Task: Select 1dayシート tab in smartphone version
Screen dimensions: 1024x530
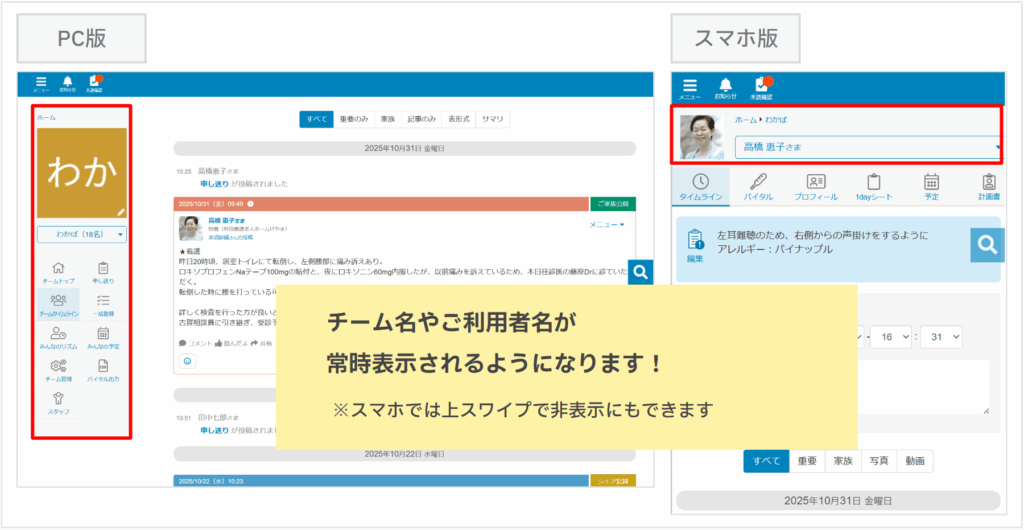Action: point(873,187)
